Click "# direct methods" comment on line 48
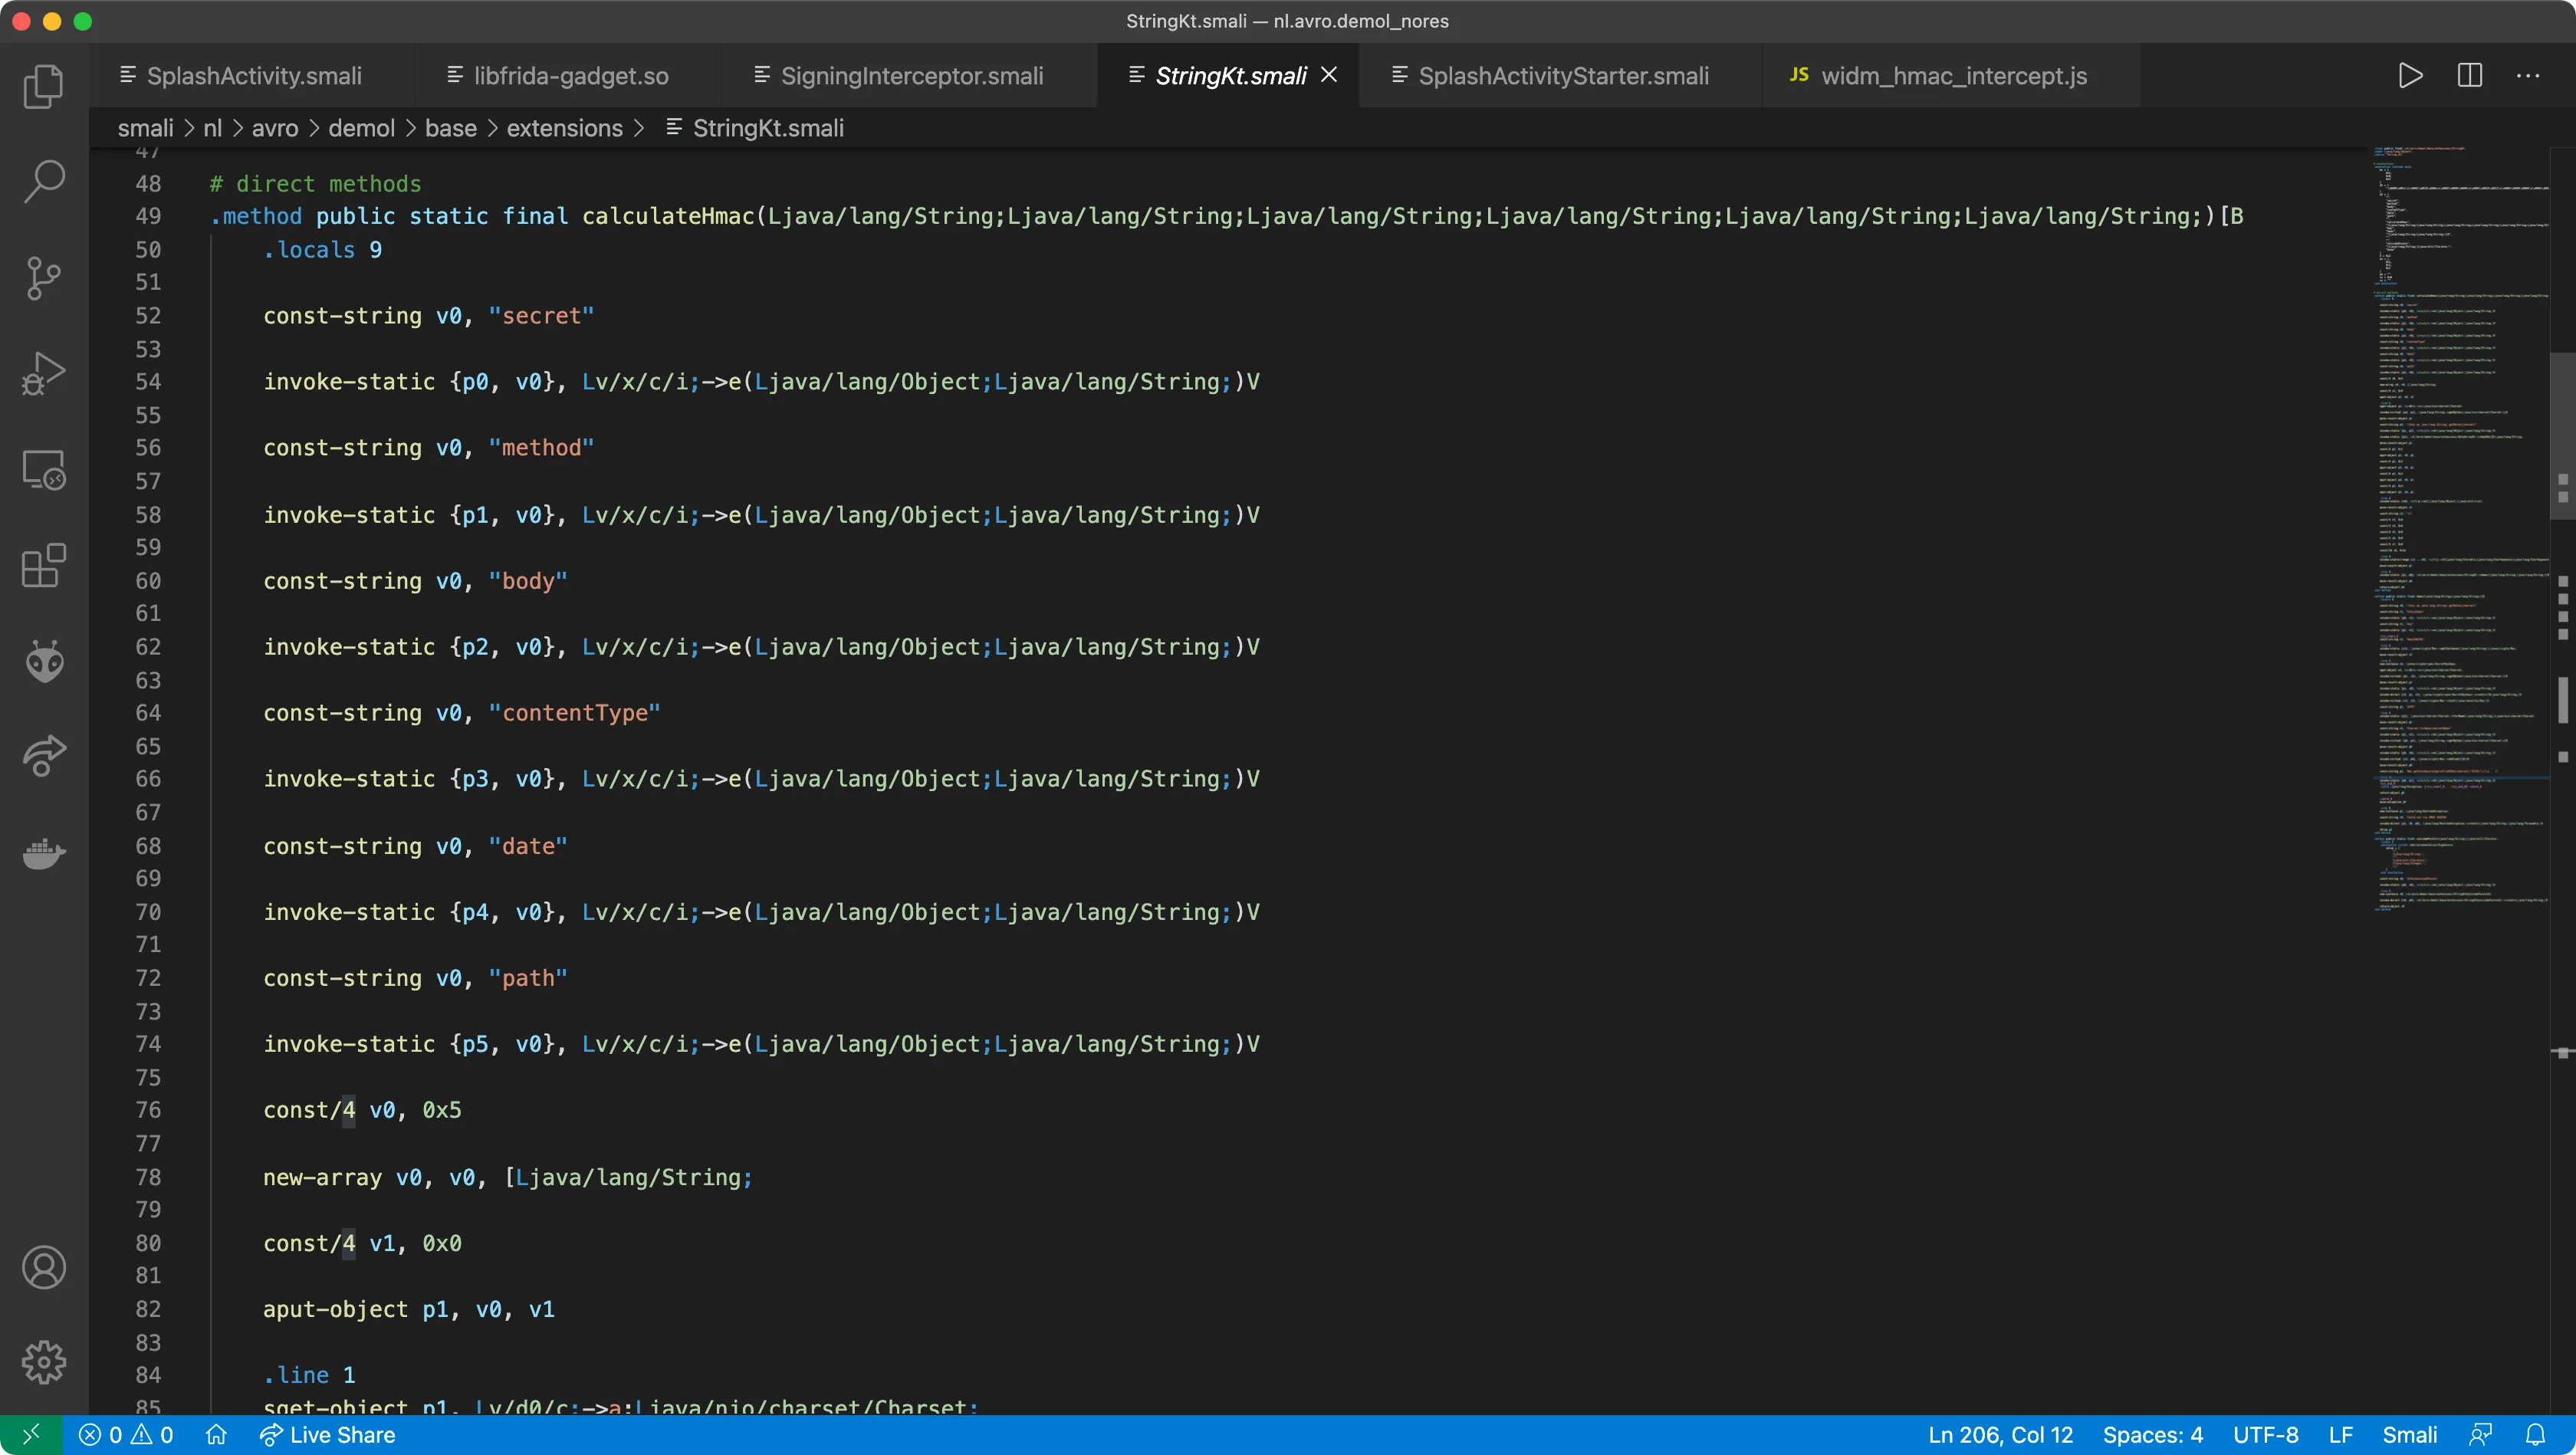Screen dimensions: 2576x1455 315,184
